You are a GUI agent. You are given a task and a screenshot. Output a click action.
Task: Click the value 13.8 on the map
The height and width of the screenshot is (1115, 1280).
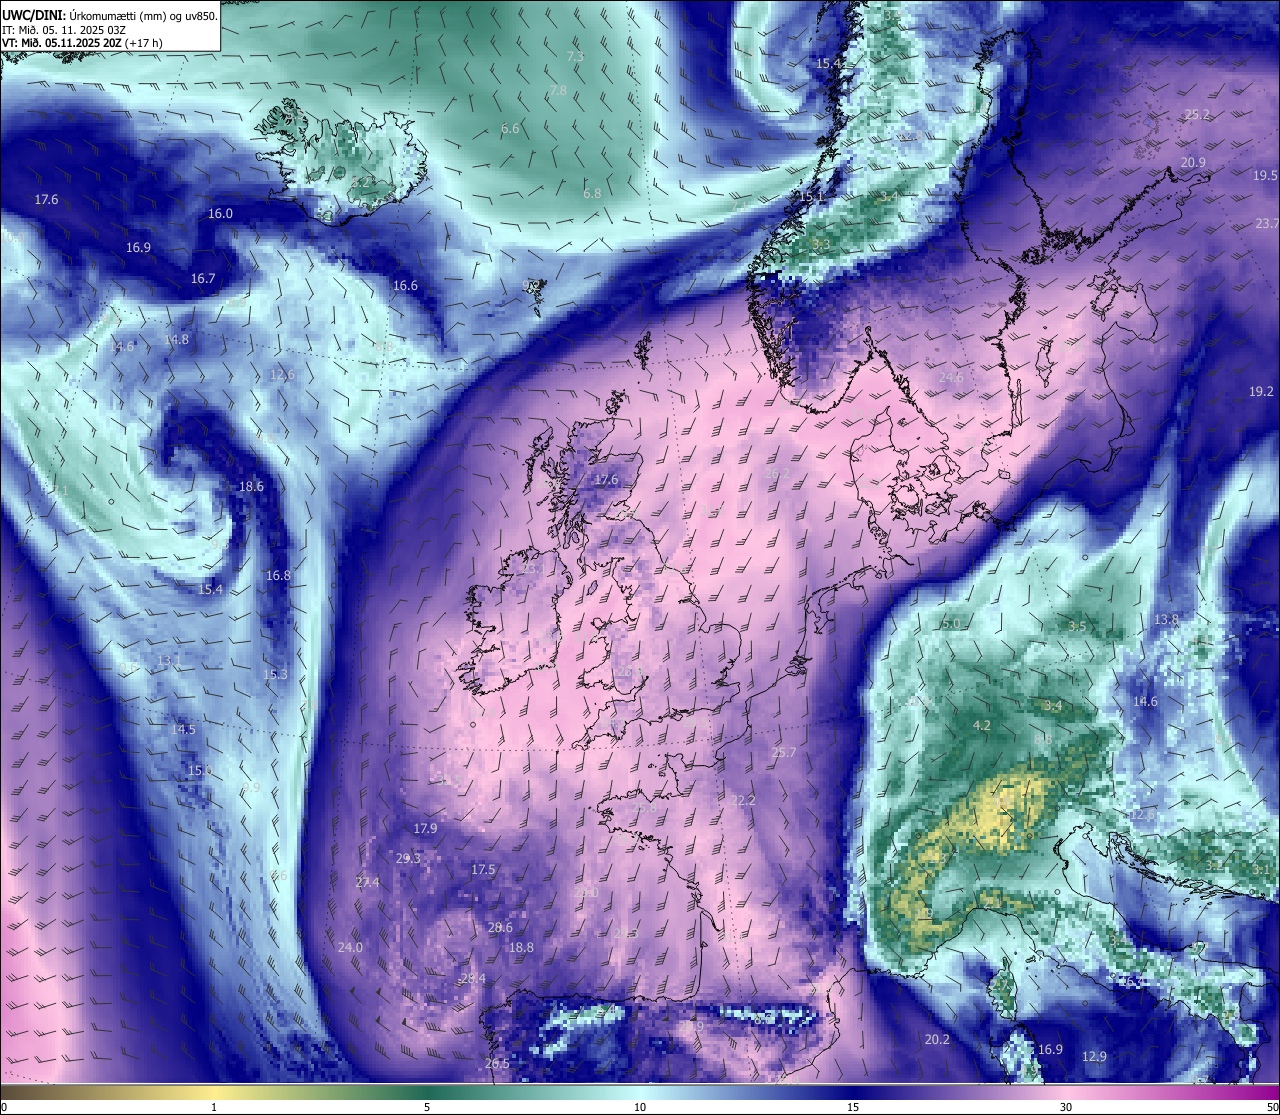click(1166, 620)
